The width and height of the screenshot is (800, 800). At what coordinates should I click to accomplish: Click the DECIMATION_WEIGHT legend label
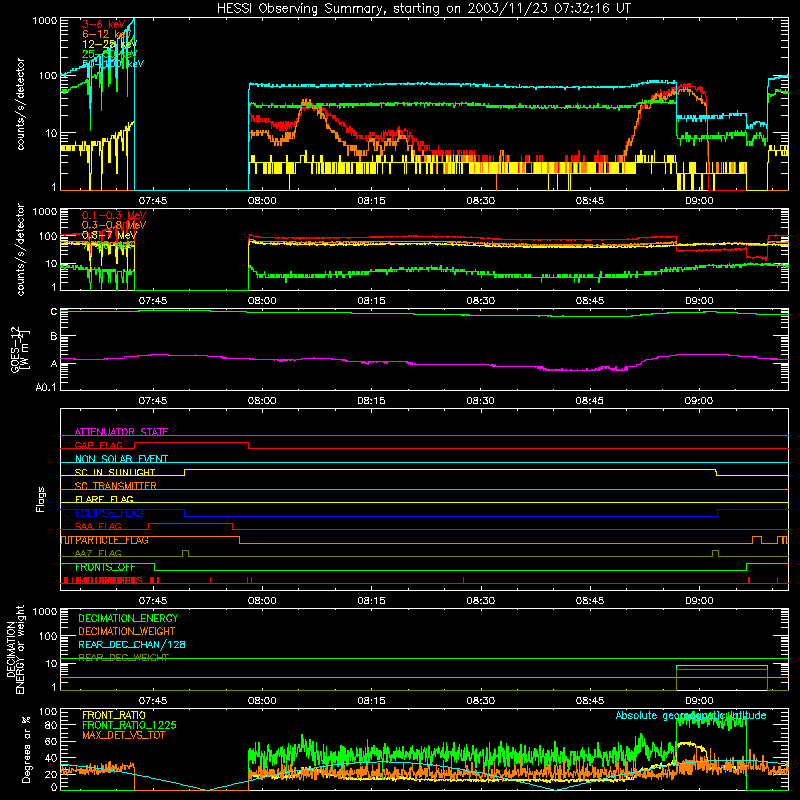click(x=127, y=631)
